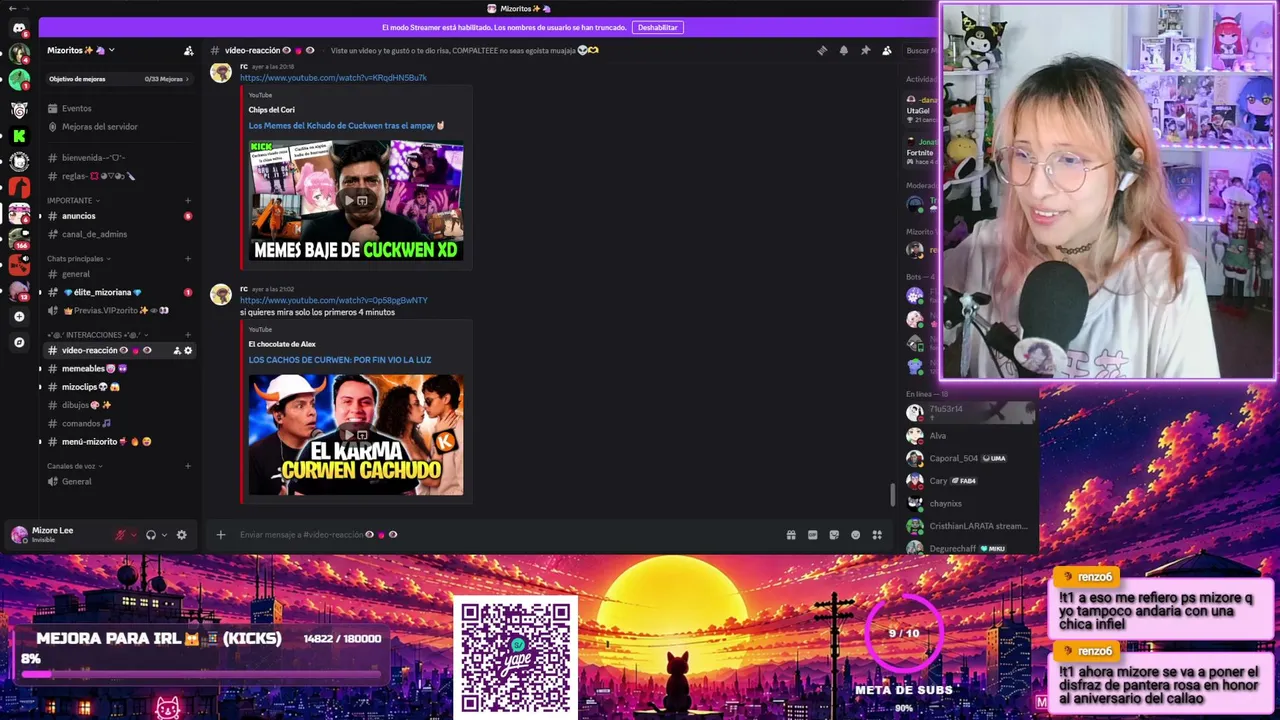This screenshot has width=1280, height=720.
Task: Open emoji picker in message bar
Action: 855,535
